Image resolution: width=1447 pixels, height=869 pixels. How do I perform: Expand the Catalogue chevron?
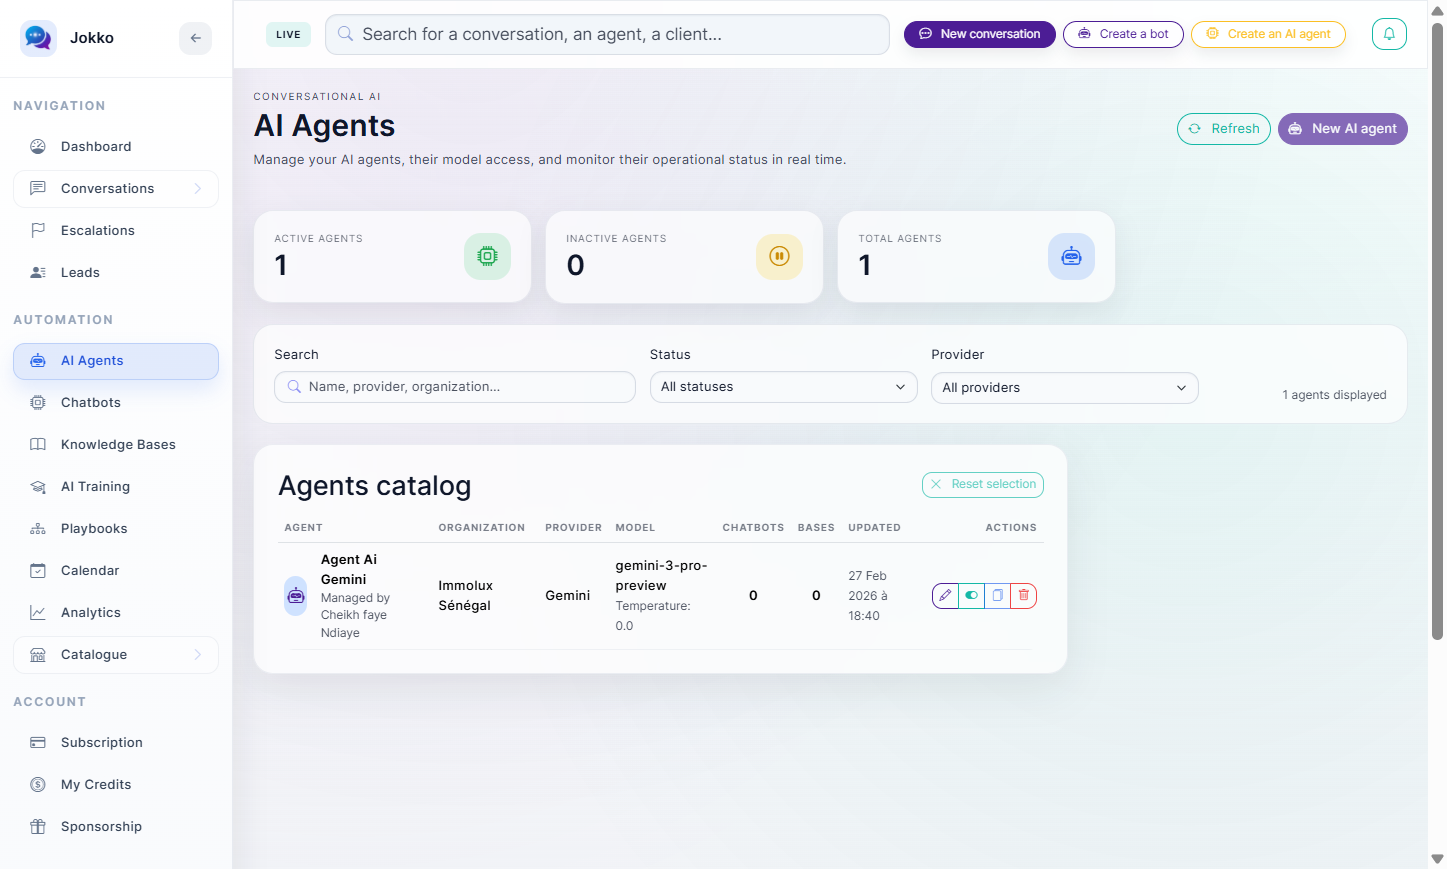pos(198,655)
